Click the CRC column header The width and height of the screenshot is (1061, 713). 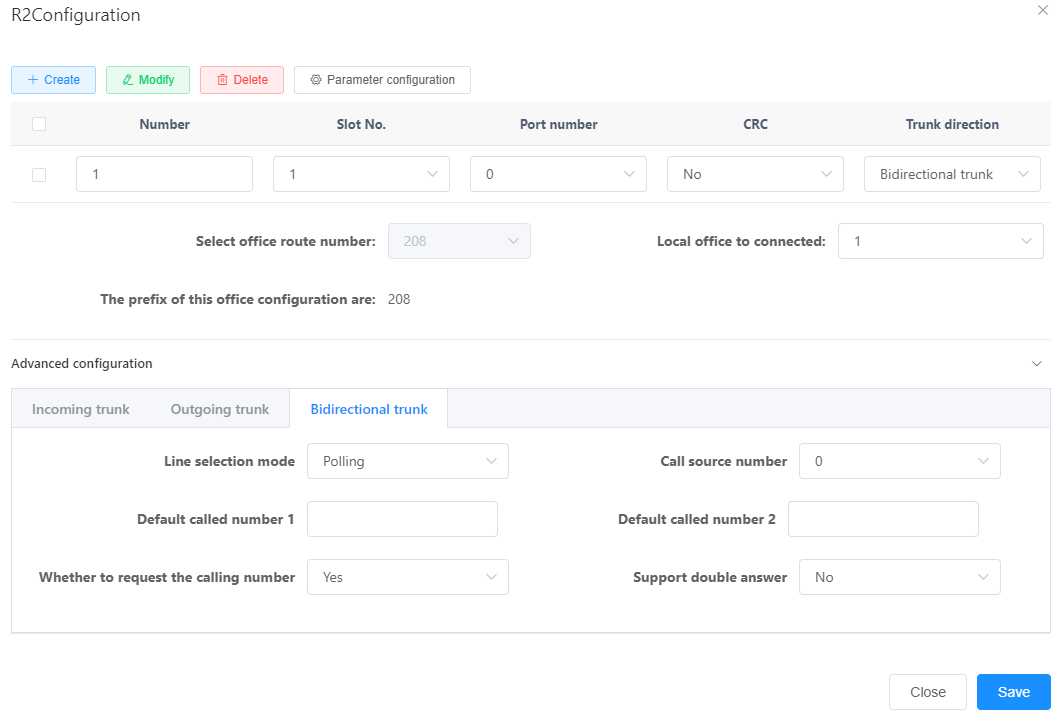pyautogui.click(x=755, y=124)
